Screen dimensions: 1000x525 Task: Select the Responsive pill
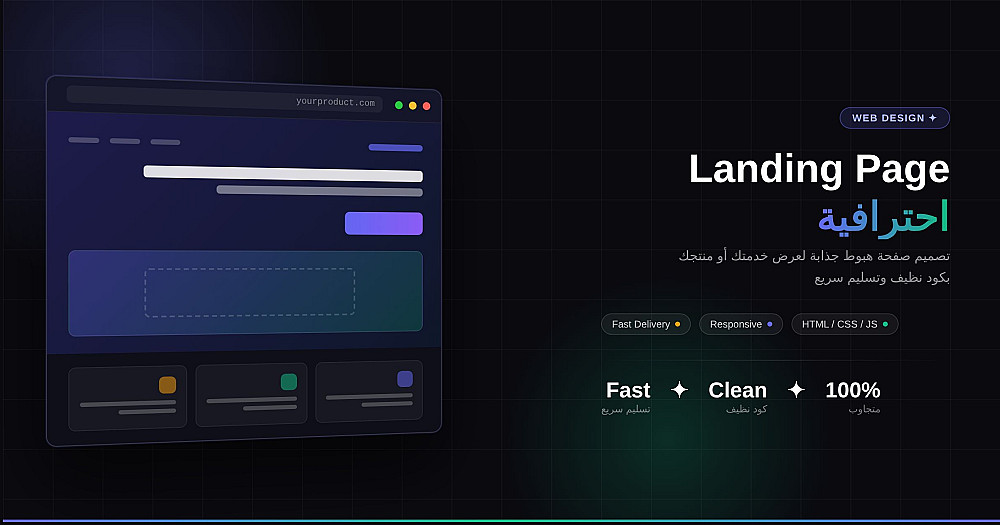(740, 324)
